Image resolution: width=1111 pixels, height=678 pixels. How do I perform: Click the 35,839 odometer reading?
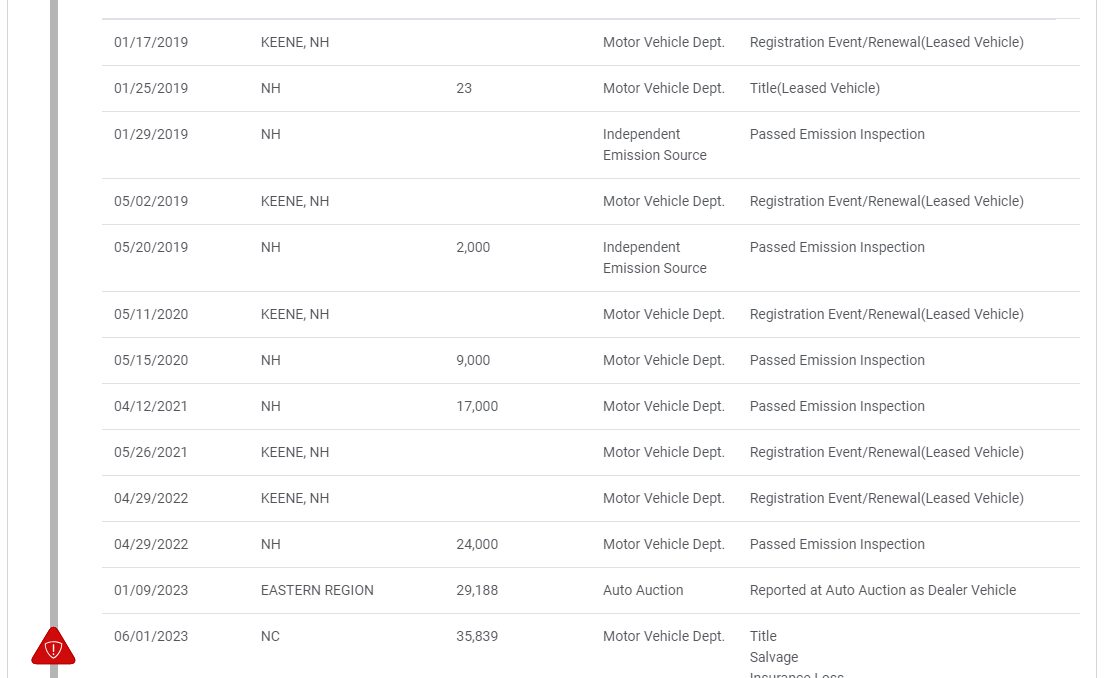(477, 636)
